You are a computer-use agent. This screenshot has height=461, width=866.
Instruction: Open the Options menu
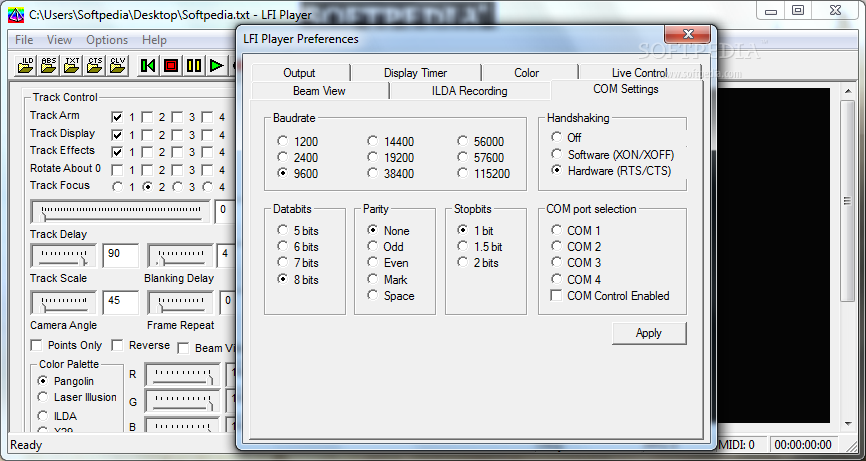pos(107,40)
